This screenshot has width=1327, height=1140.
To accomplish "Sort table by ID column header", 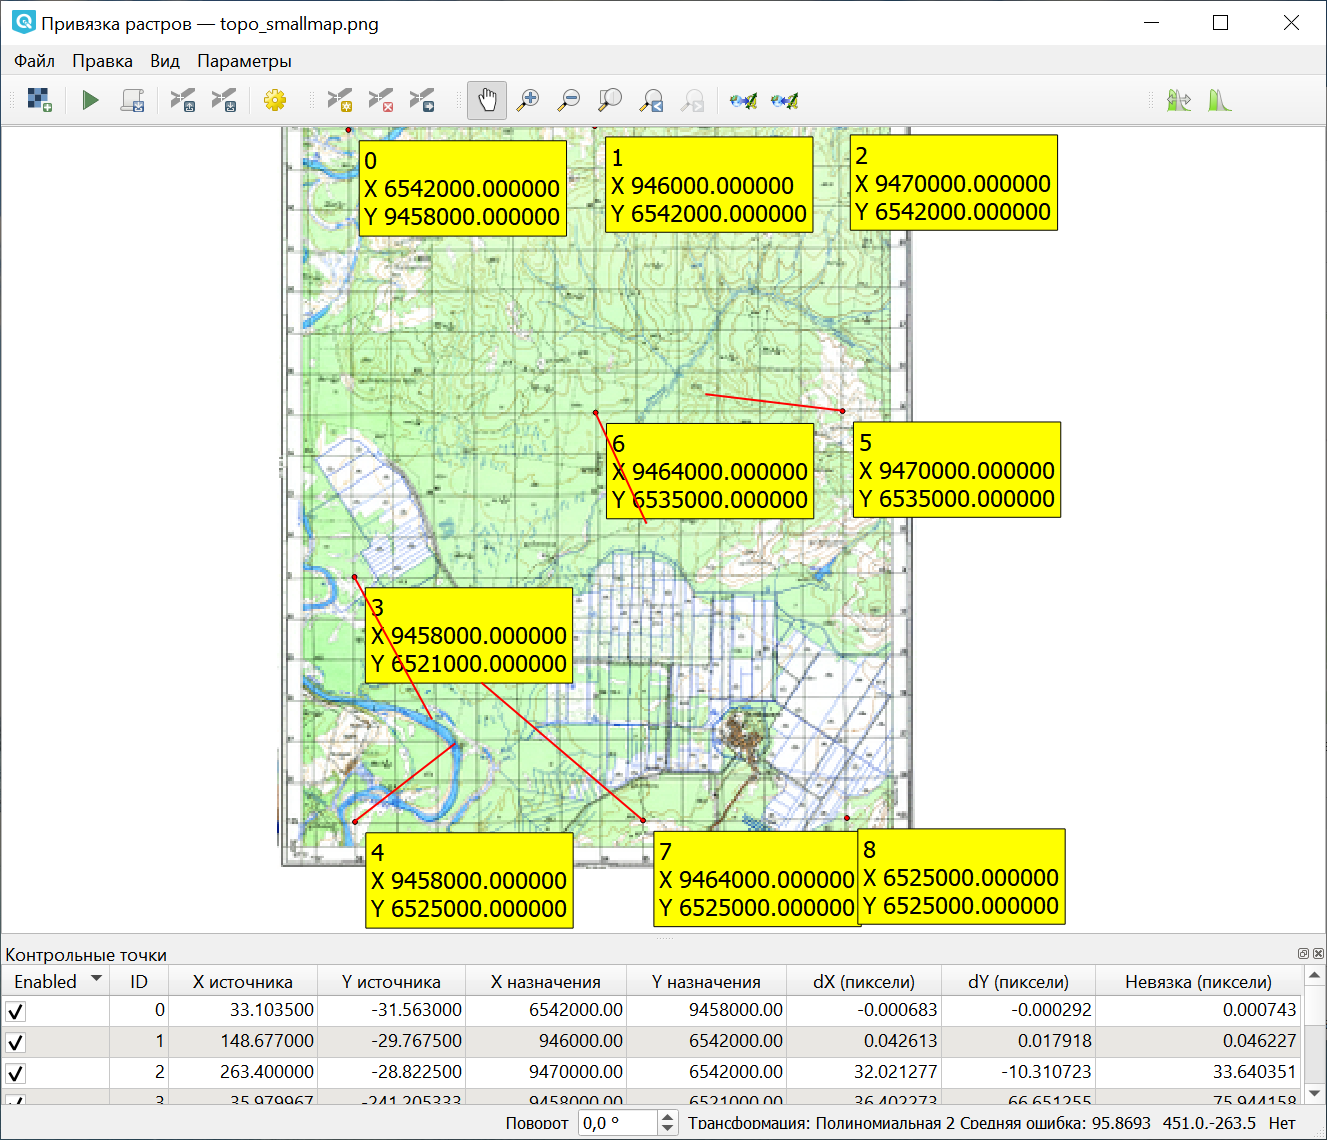I will 139,981.
